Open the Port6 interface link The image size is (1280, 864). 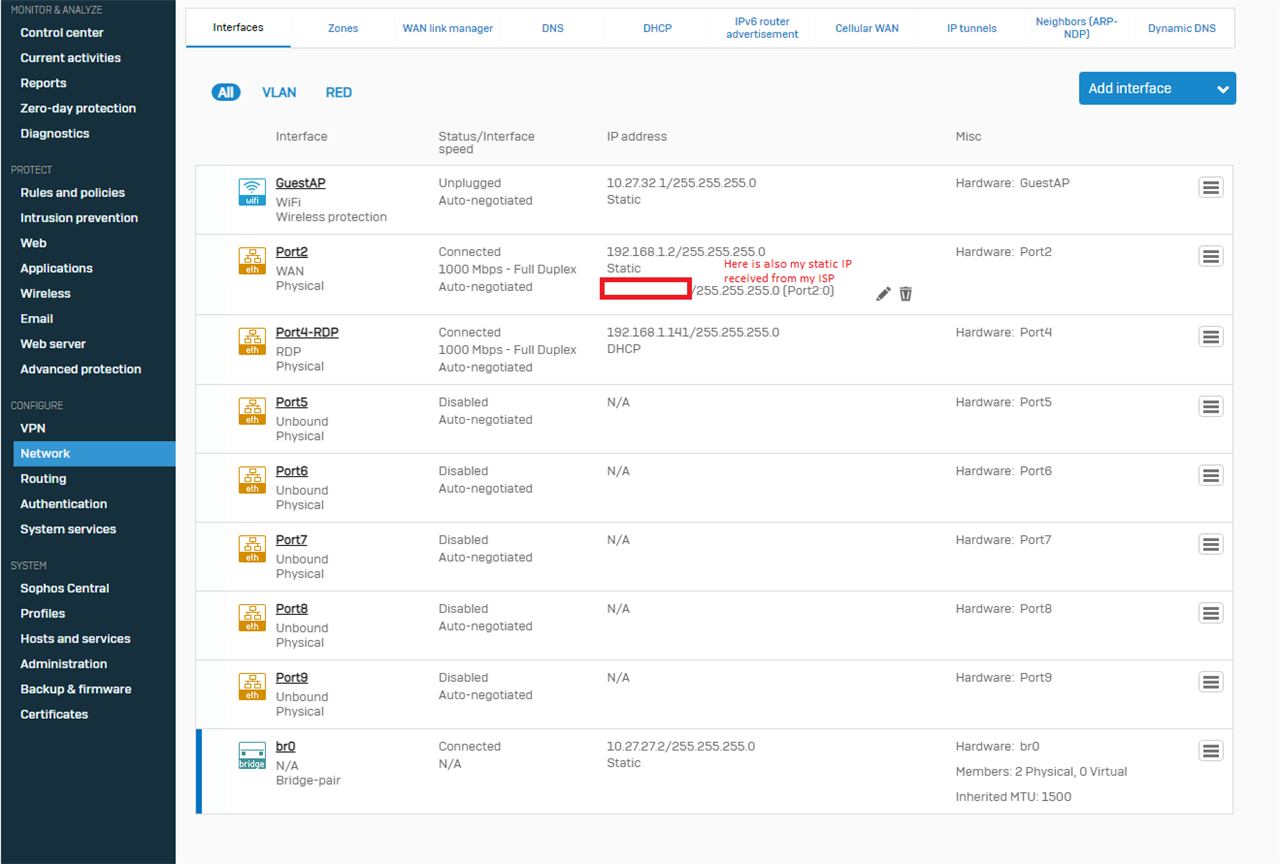click(292, 471)
